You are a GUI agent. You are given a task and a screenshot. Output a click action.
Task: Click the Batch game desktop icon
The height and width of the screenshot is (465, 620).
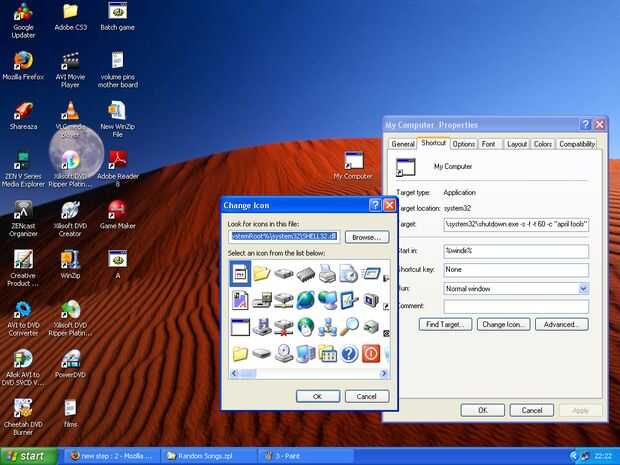tap(117, 17)
